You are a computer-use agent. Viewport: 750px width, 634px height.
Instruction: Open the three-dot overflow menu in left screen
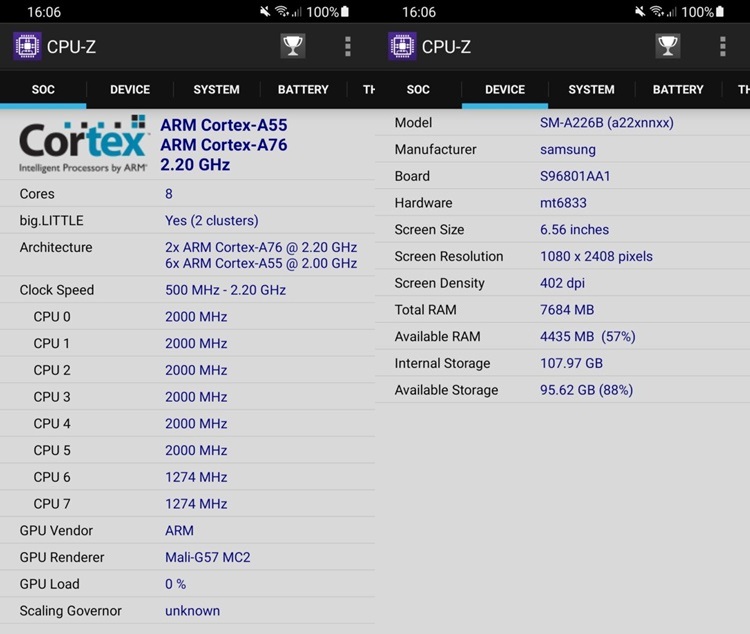[x=348, y=46]
